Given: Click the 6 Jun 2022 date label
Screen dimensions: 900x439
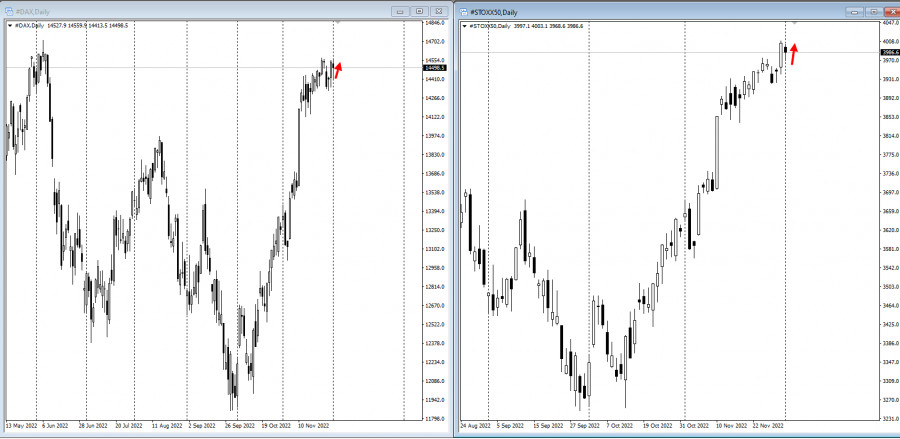Looking at the screenshot, I should (x=56, y=426).
